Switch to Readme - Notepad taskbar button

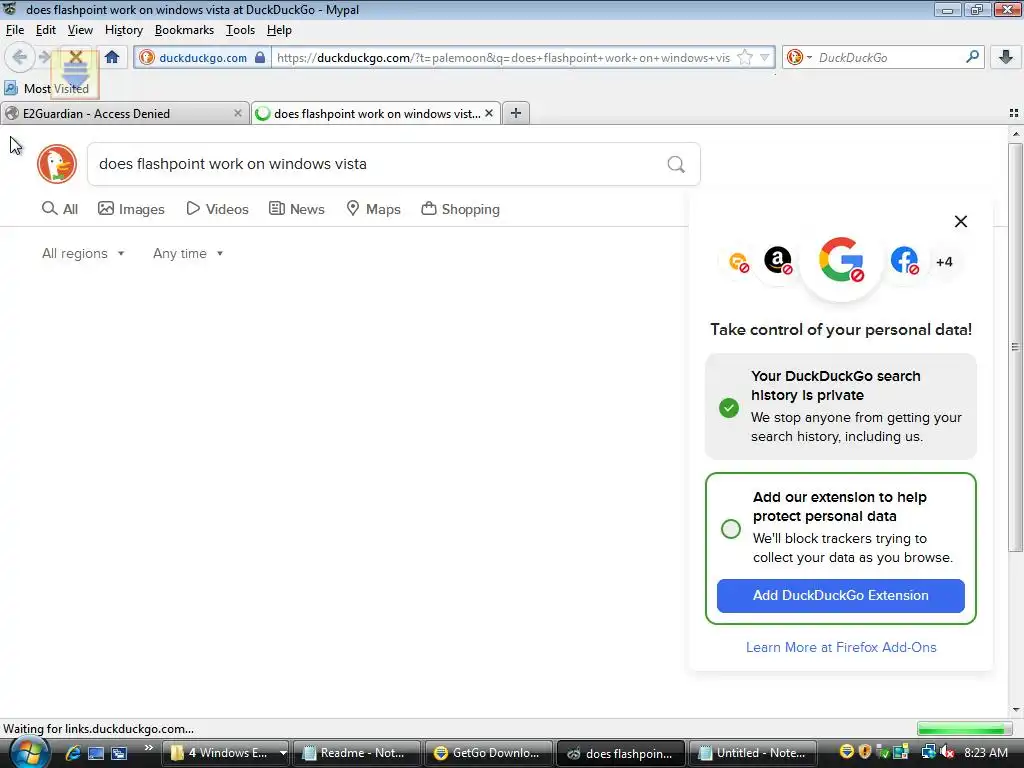coord(356,753)
